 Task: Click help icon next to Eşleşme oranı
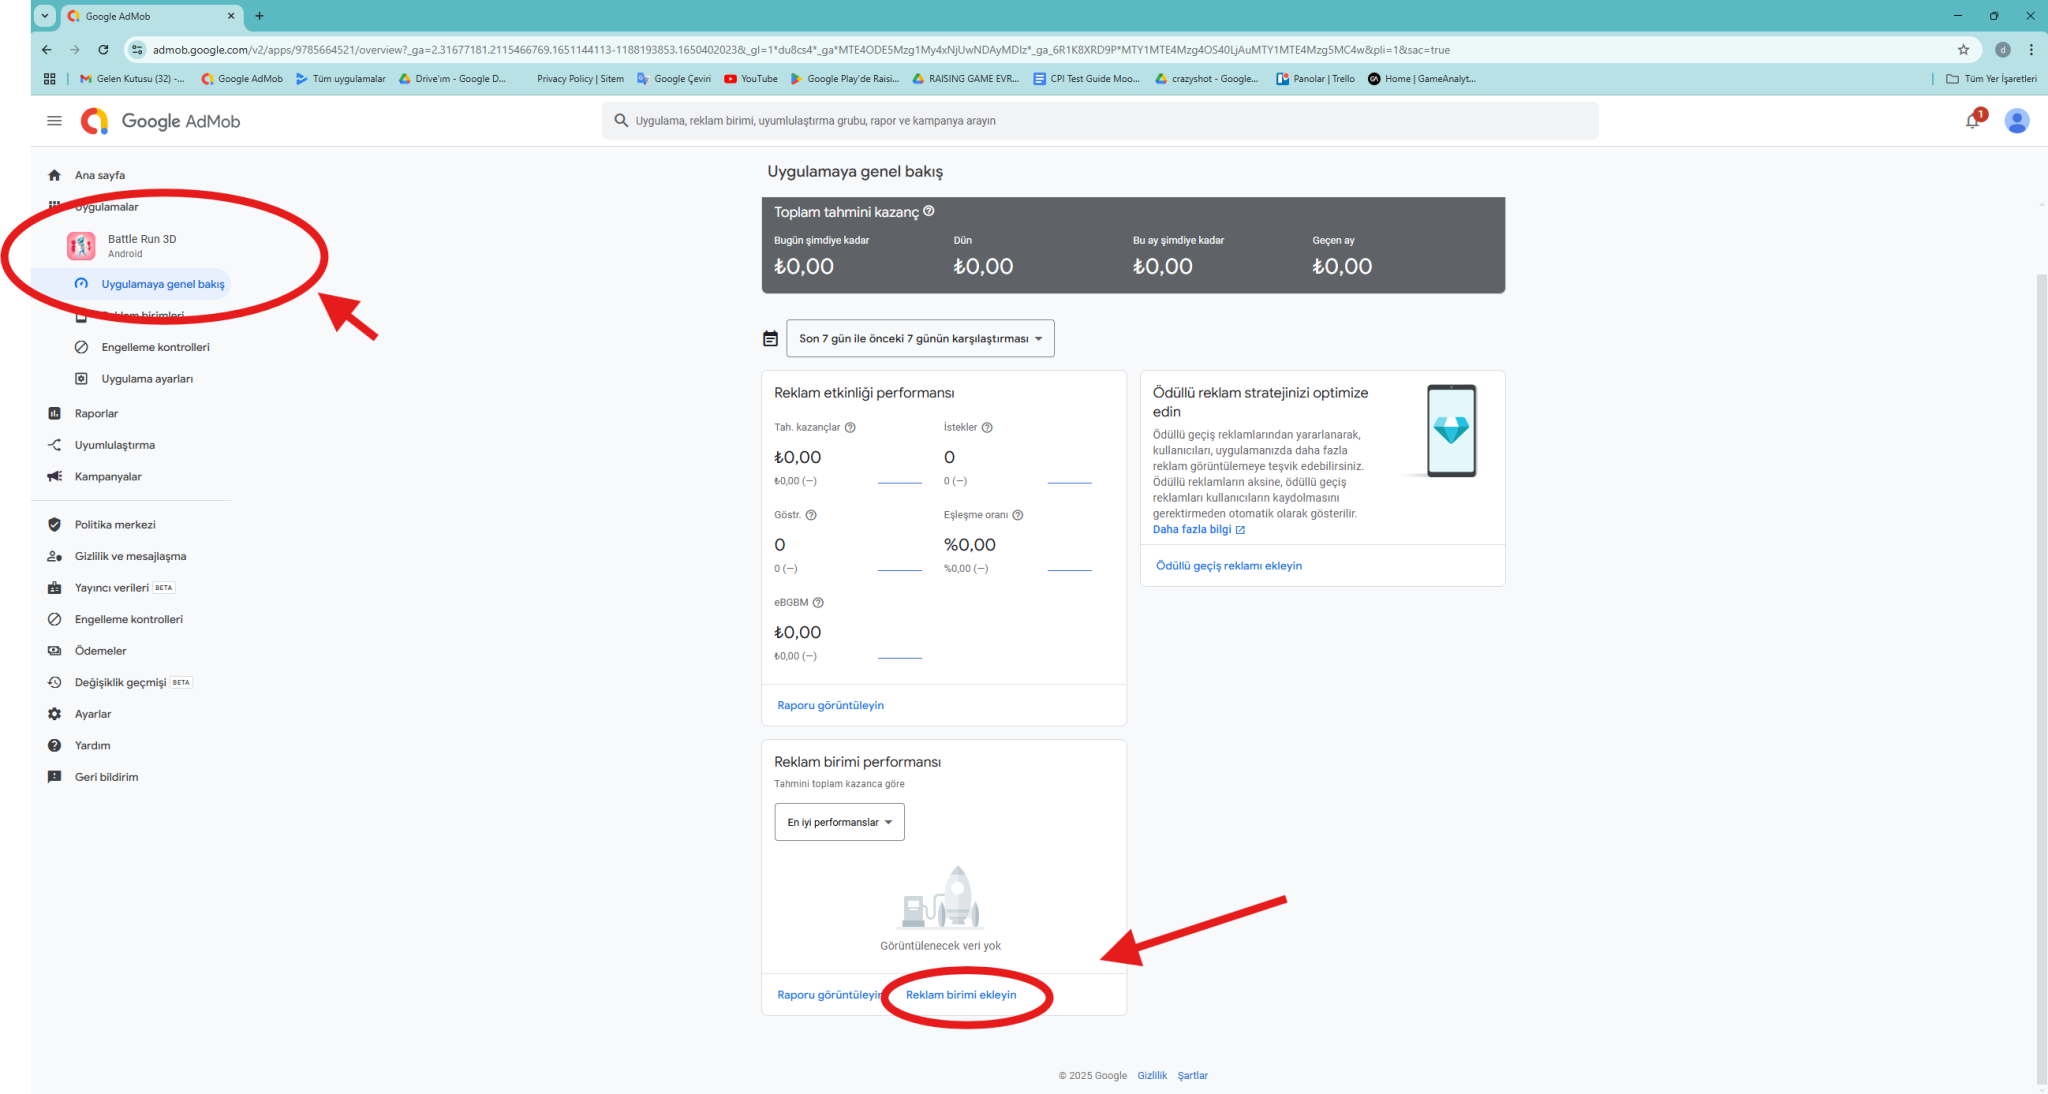pos(1018,515)
